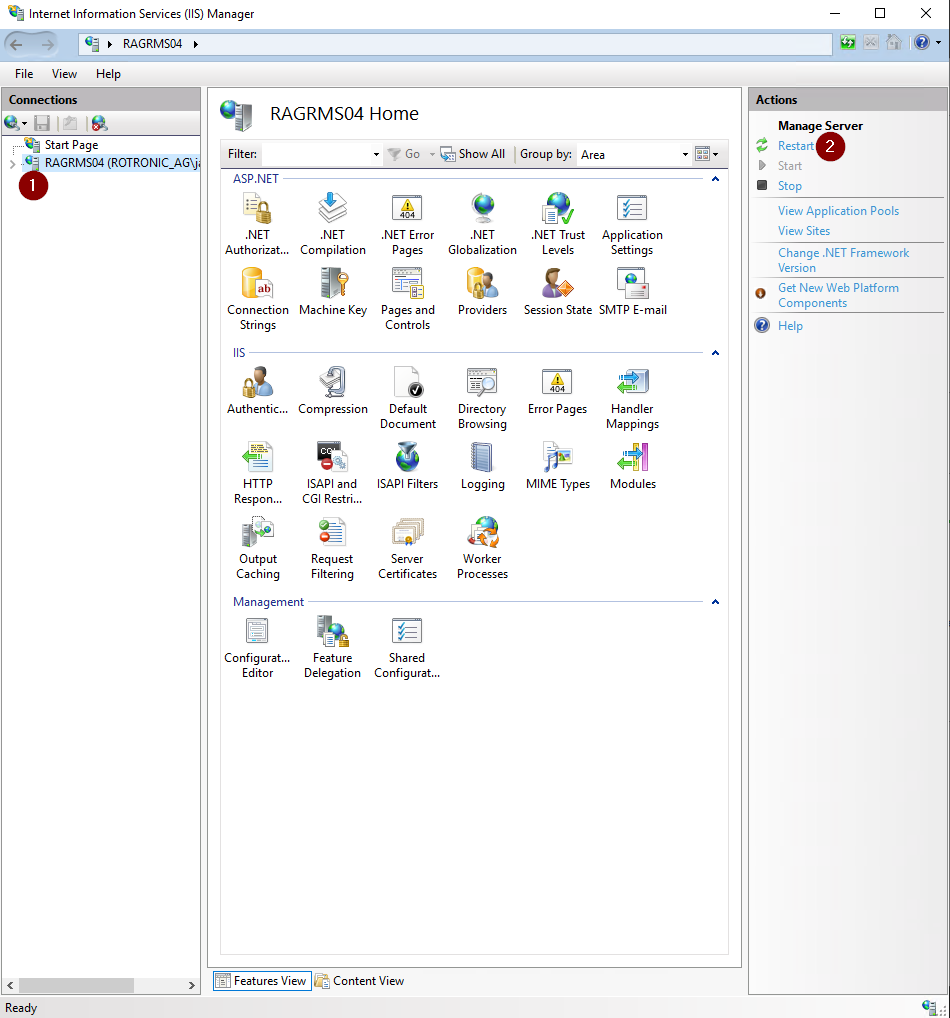Open HTTP Response Headers feature
Viewport: 950px width, 1018px height.
[258, 473]
